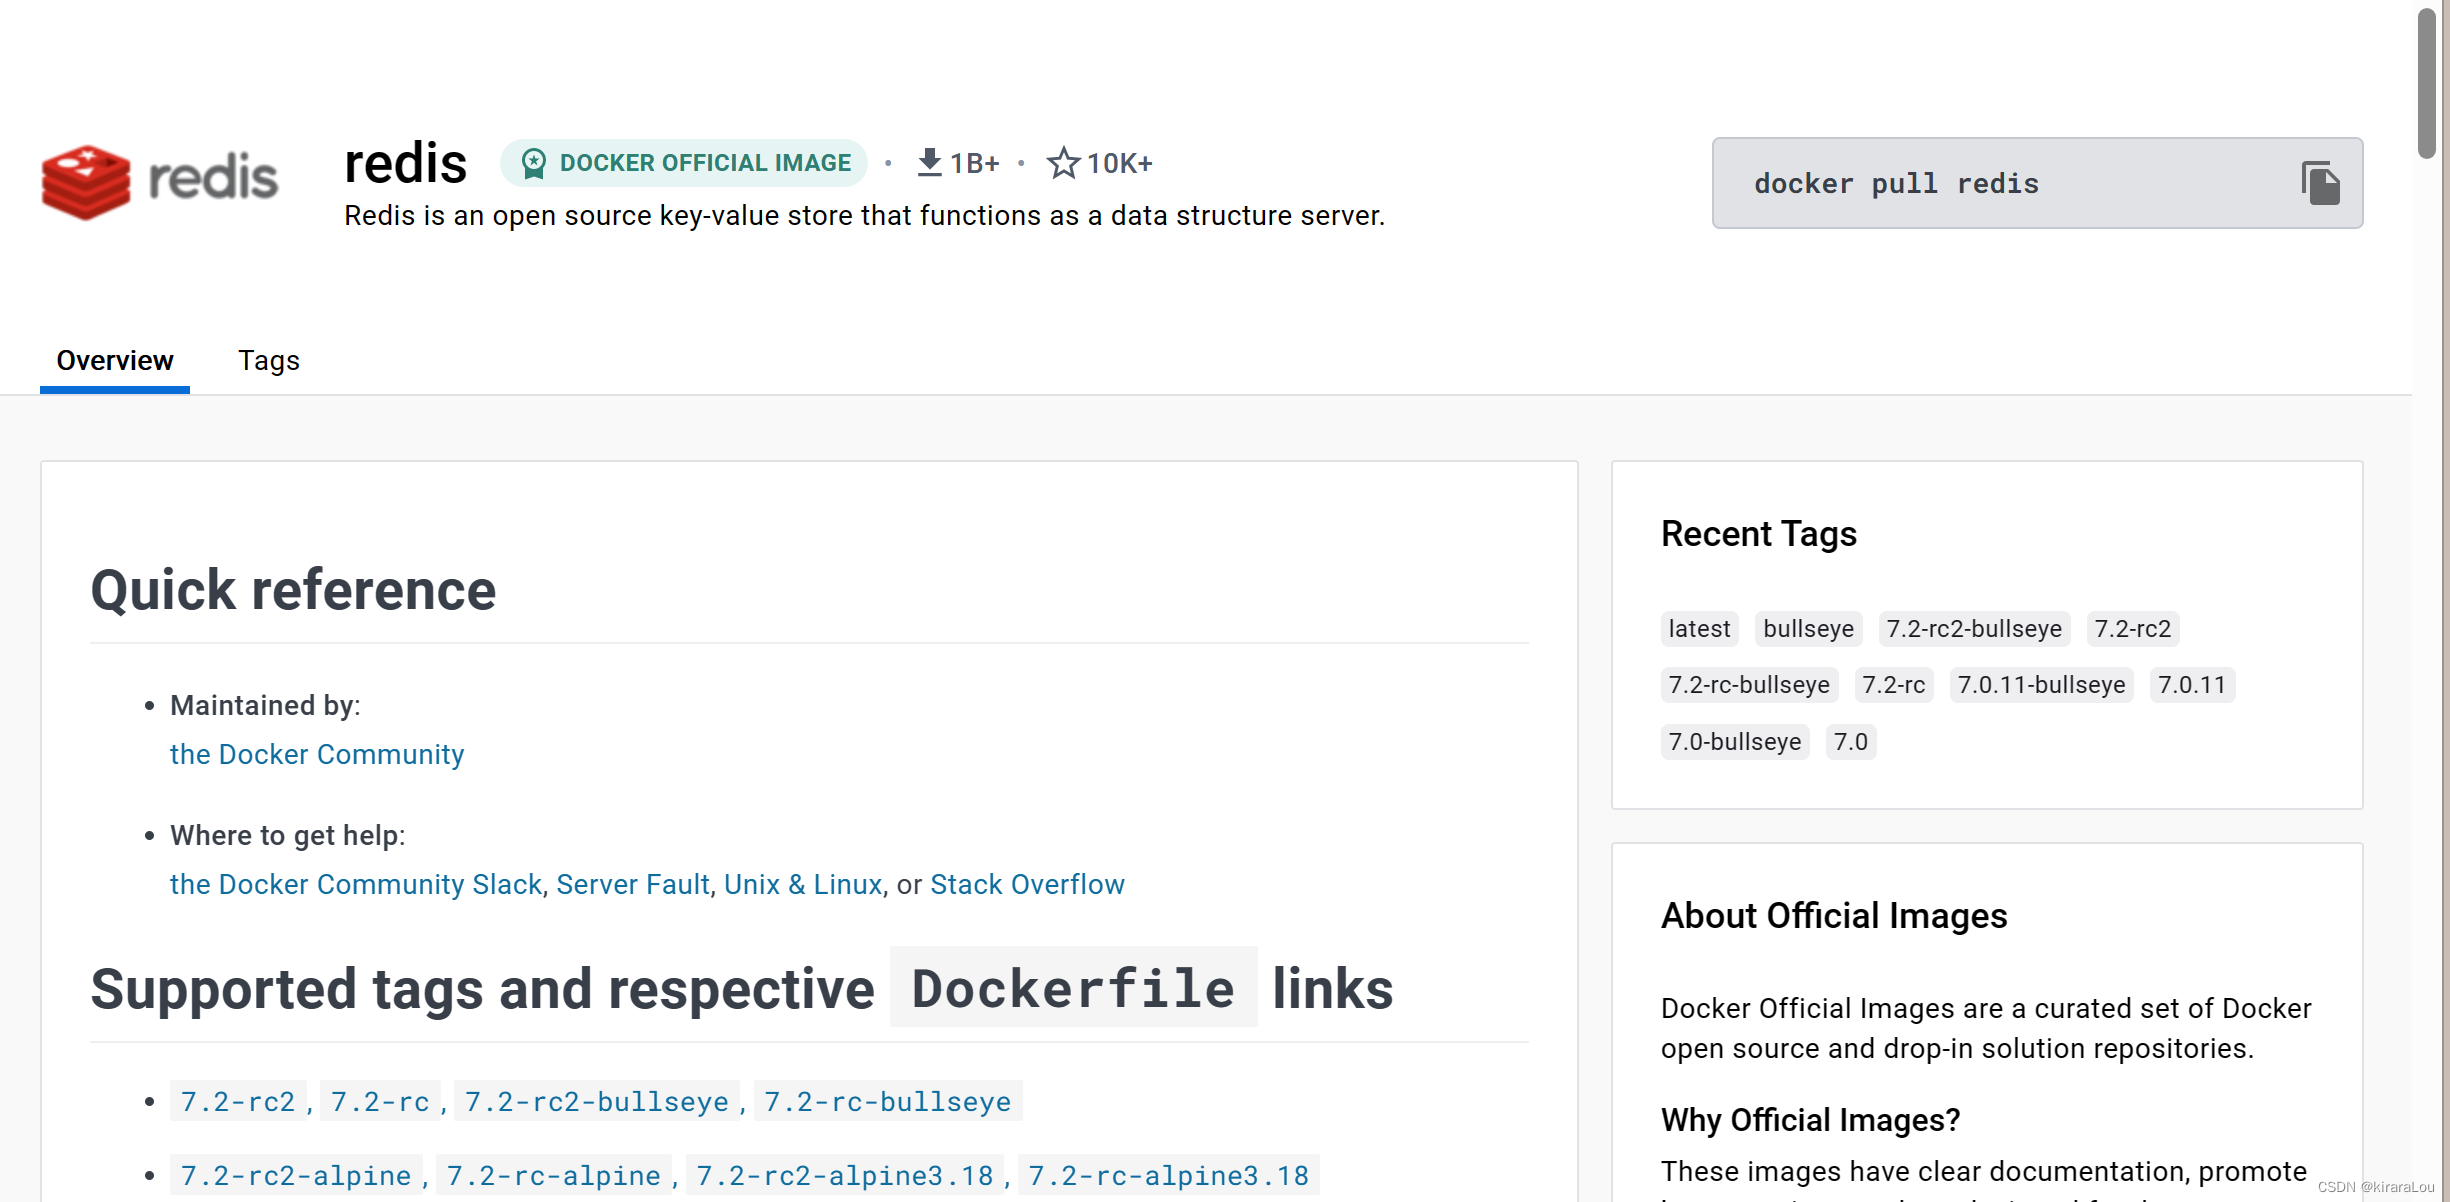Click the 10K+ stars count
Image resolution: width=2450 pixels, height=1202 pixels.
(x=1119, y=163)
